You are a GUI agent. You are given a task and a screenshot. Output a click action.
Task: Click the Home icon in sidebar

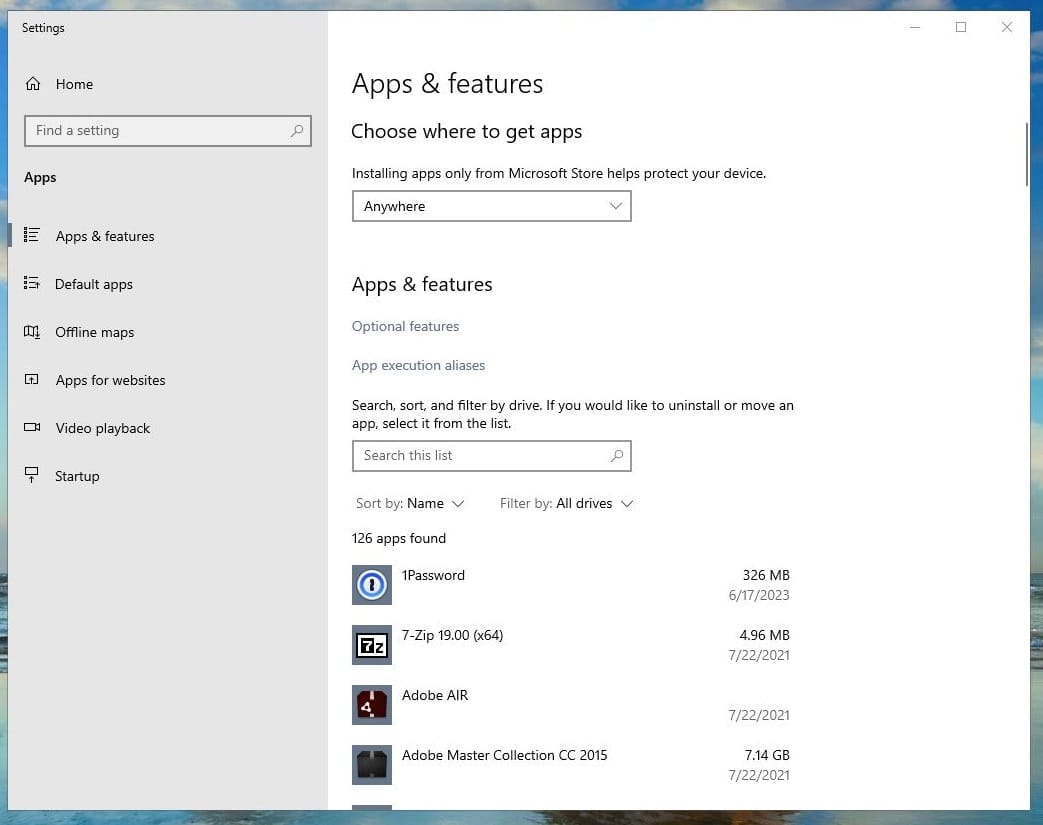(x=33, y=84)
